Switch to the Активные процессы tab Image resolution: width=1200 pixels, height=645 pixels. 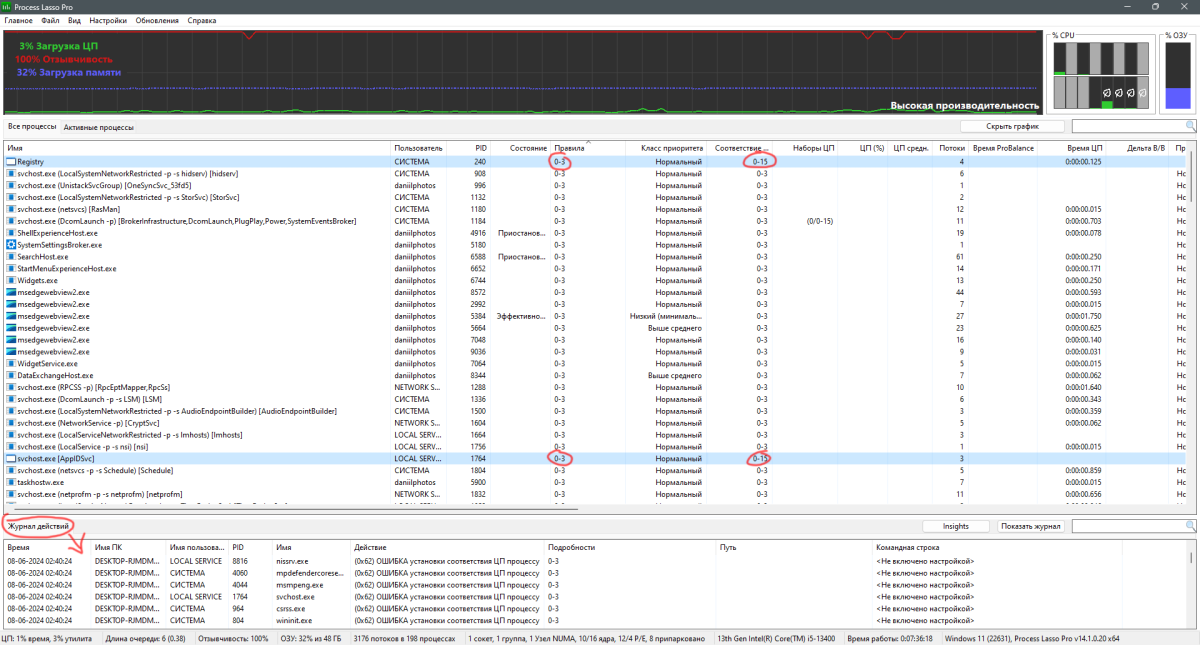pyautogui.click(x=98, y=128)
